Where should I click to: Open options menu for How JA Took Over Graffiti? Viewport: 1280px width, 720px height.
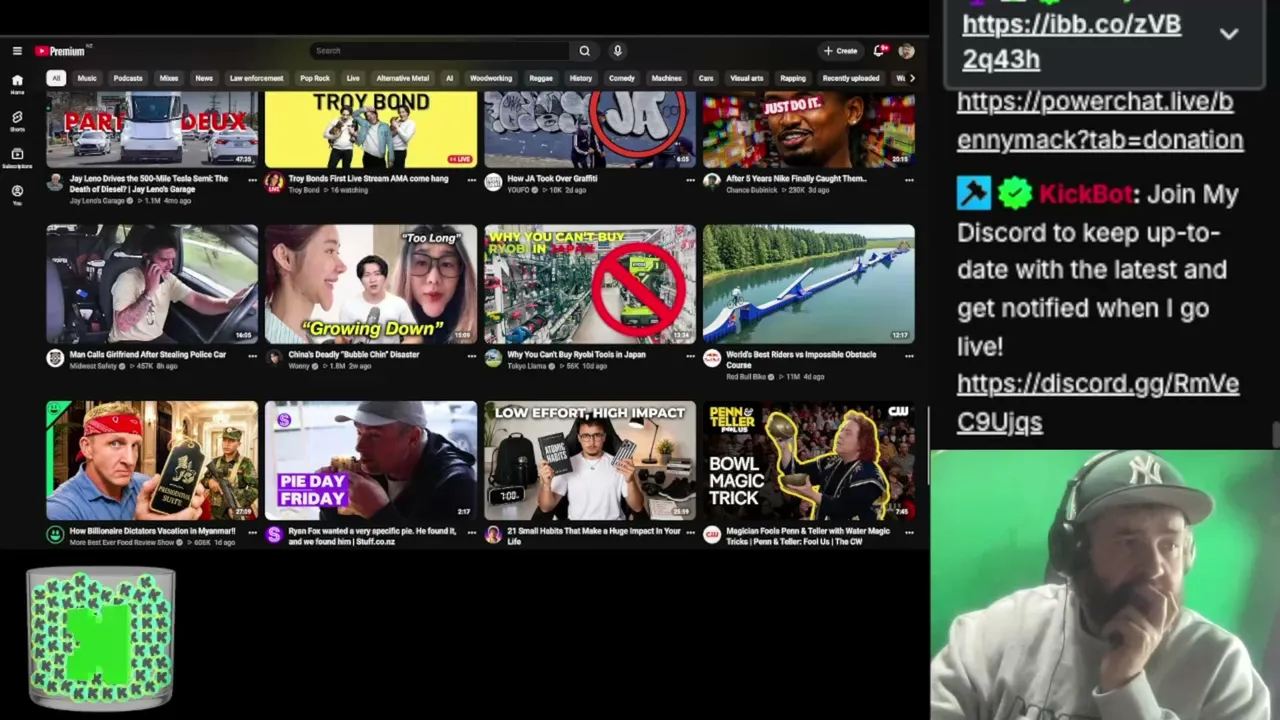[x=690, y=180]
